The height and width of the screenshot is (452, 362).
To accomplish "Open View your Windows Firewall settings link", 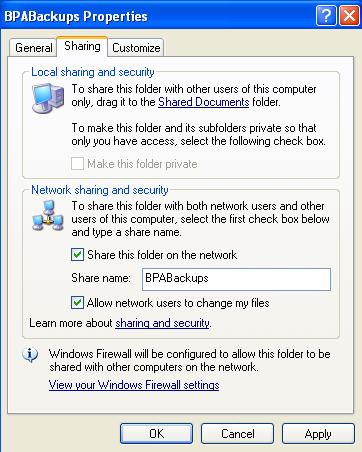I will (134, 385).
